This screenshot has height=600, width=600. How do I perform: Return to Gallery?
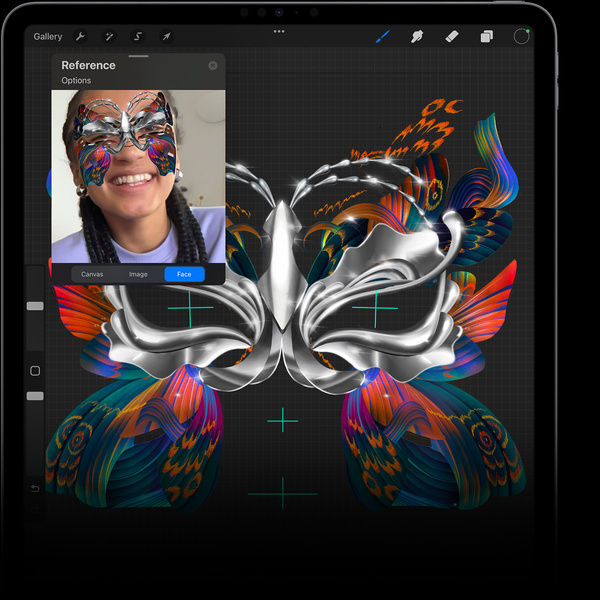click(48, 37)
